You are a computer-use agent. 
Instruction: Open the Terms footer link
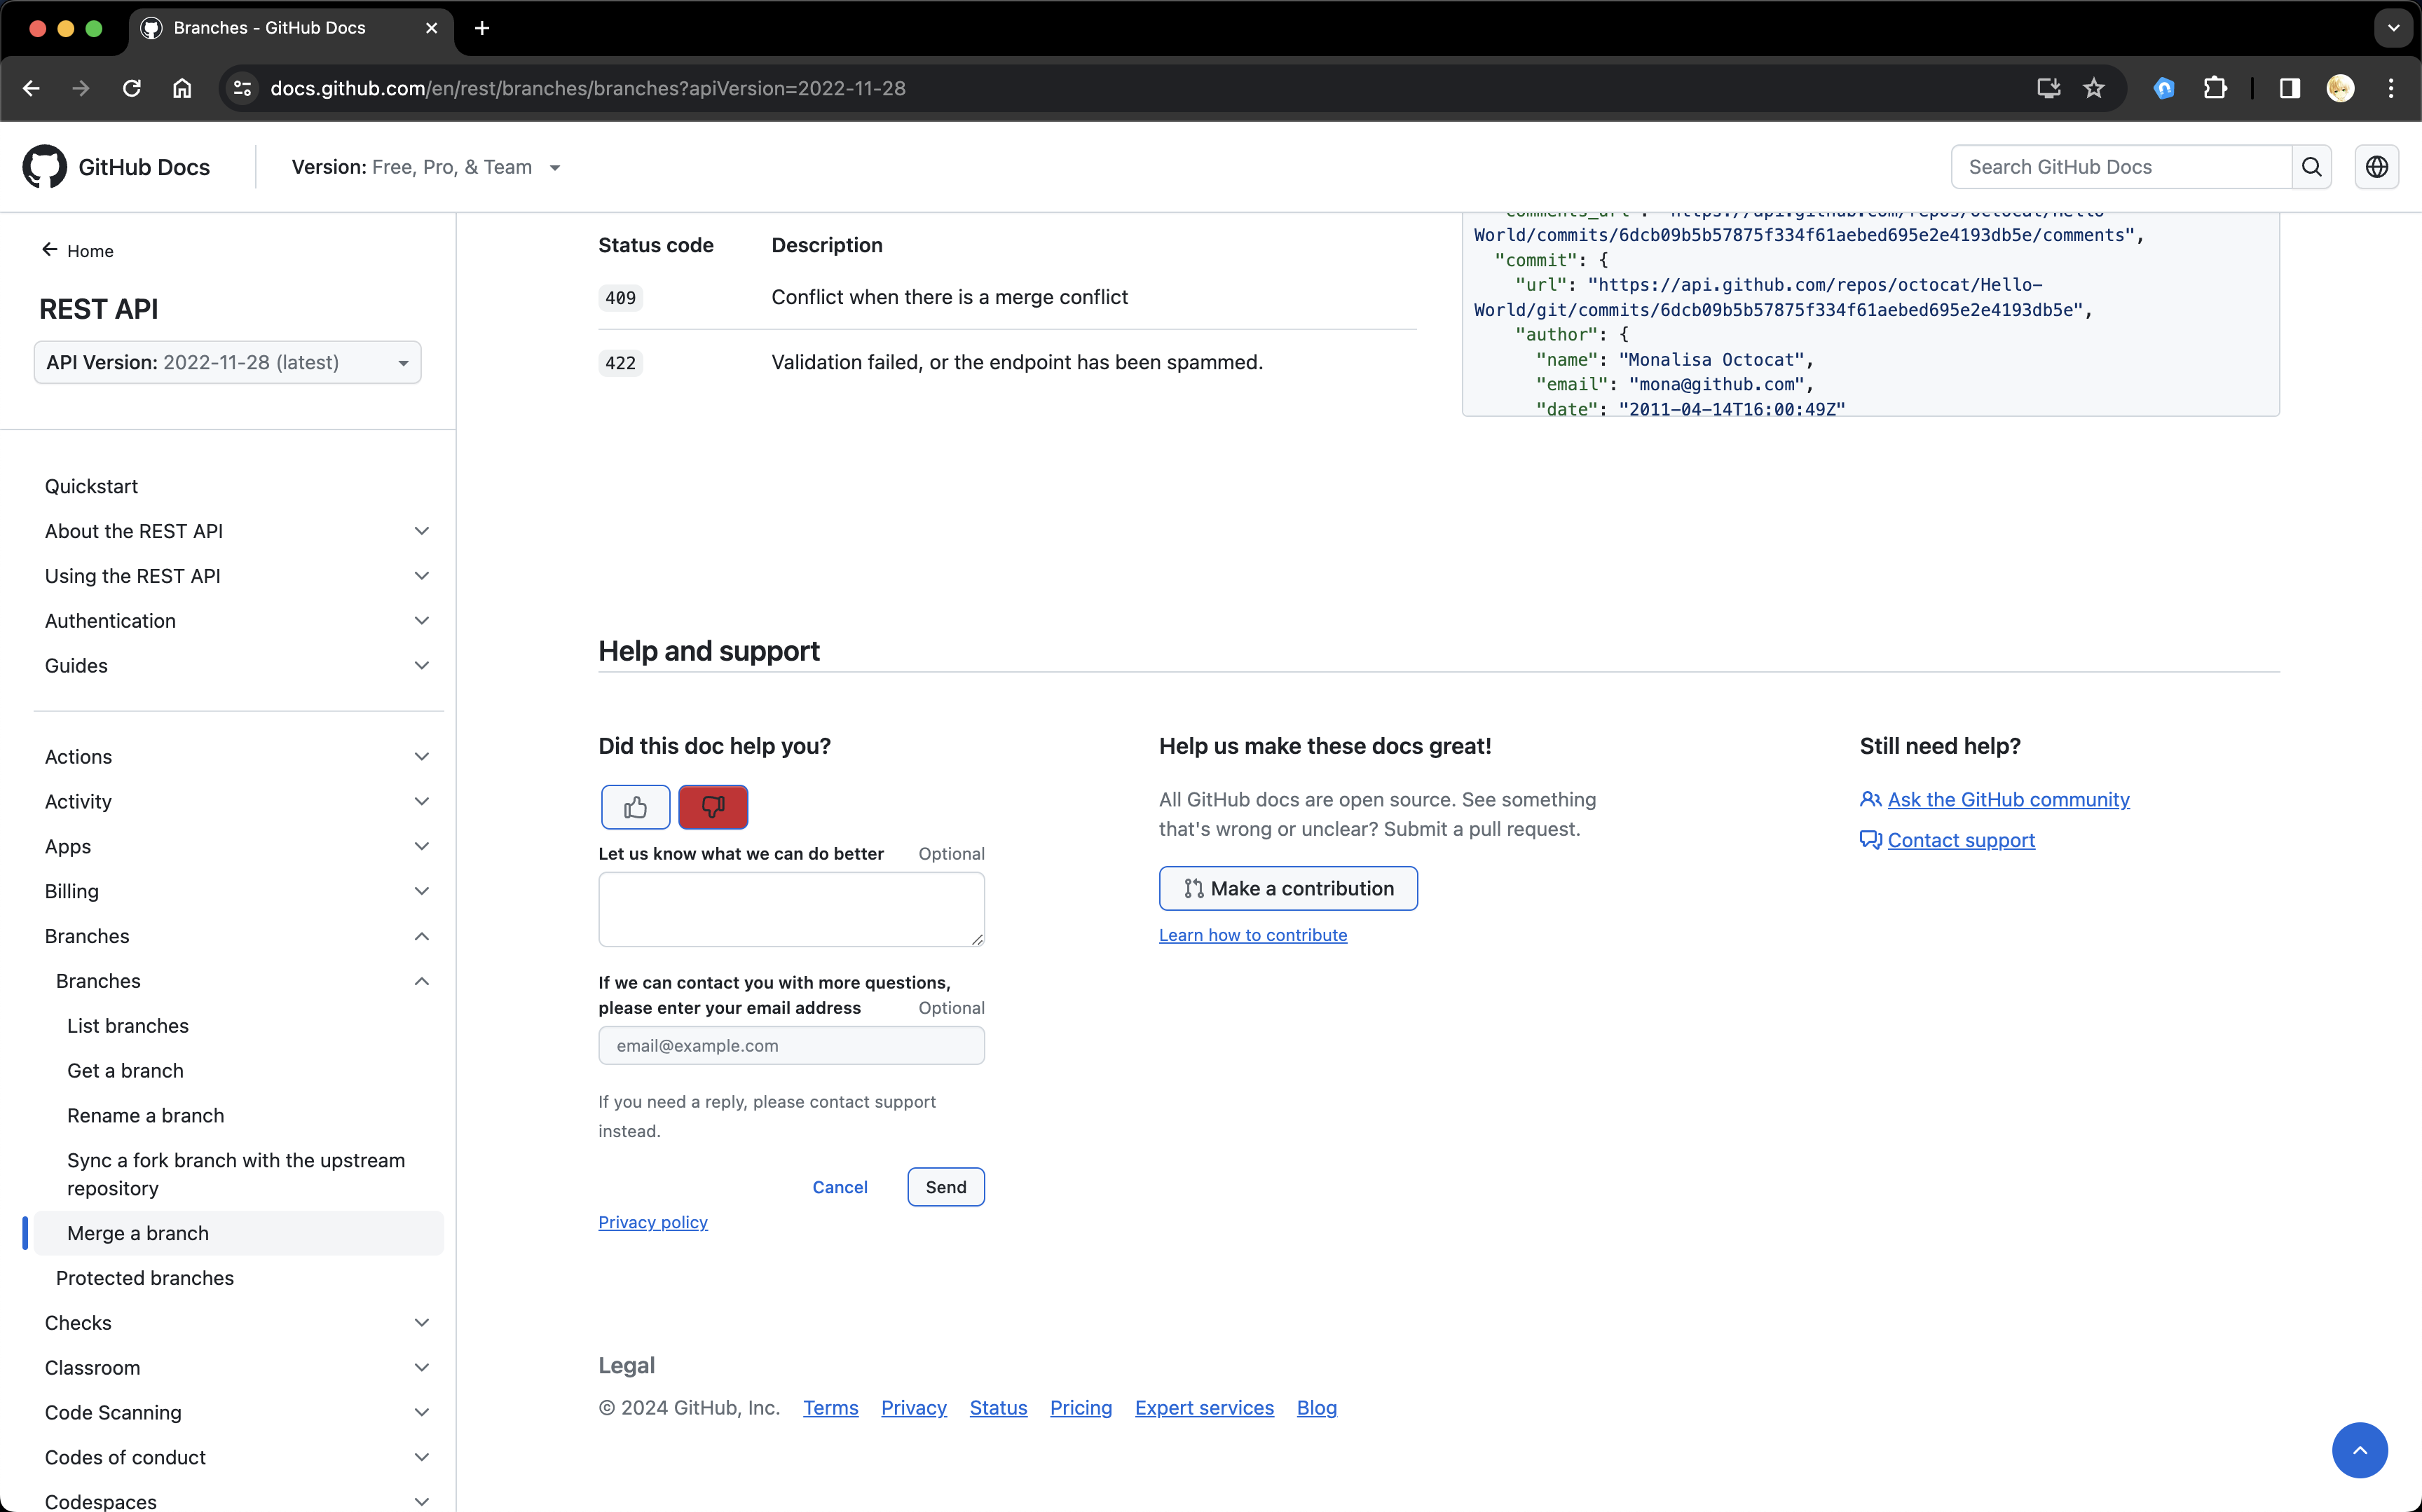tap(831, 1408)
